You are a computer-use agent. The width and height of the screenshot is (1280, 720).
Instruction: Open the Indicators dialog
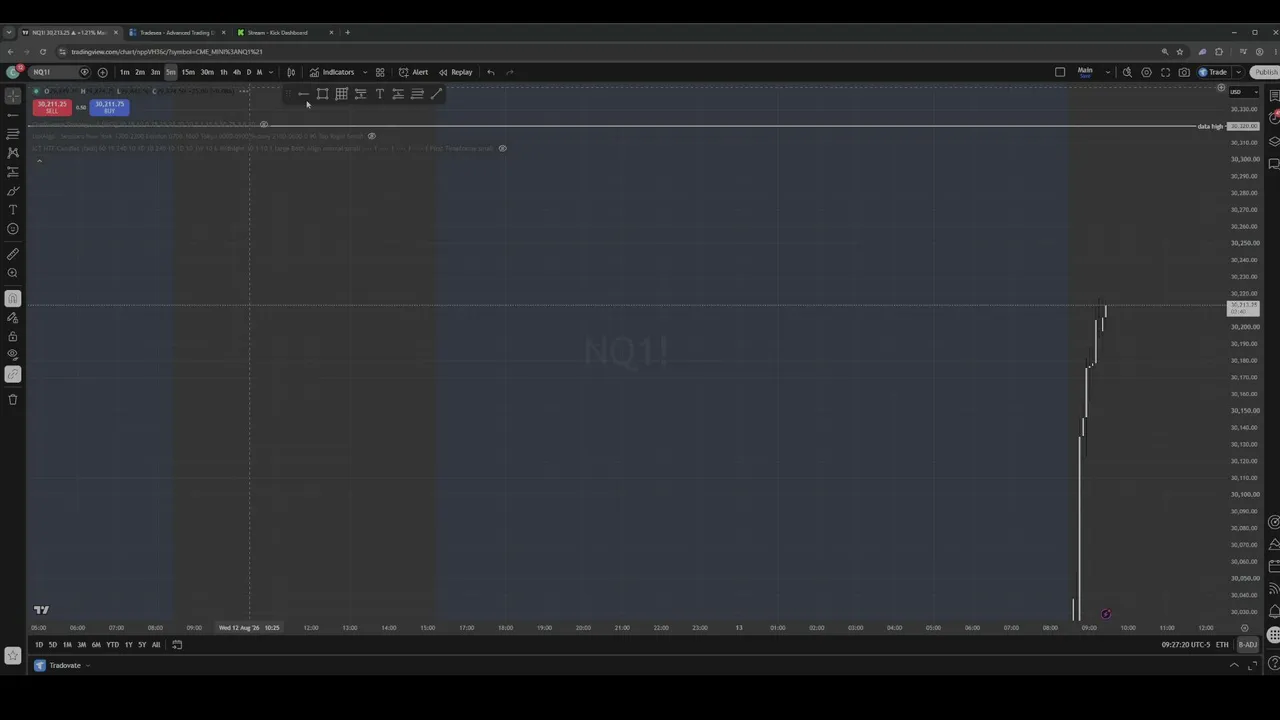[331, 72]
